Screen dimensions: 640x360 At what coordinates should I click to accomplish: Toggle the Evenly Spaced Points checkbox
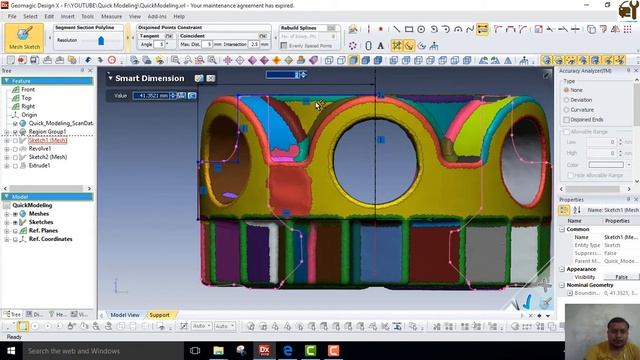click(x=284, y=46)
